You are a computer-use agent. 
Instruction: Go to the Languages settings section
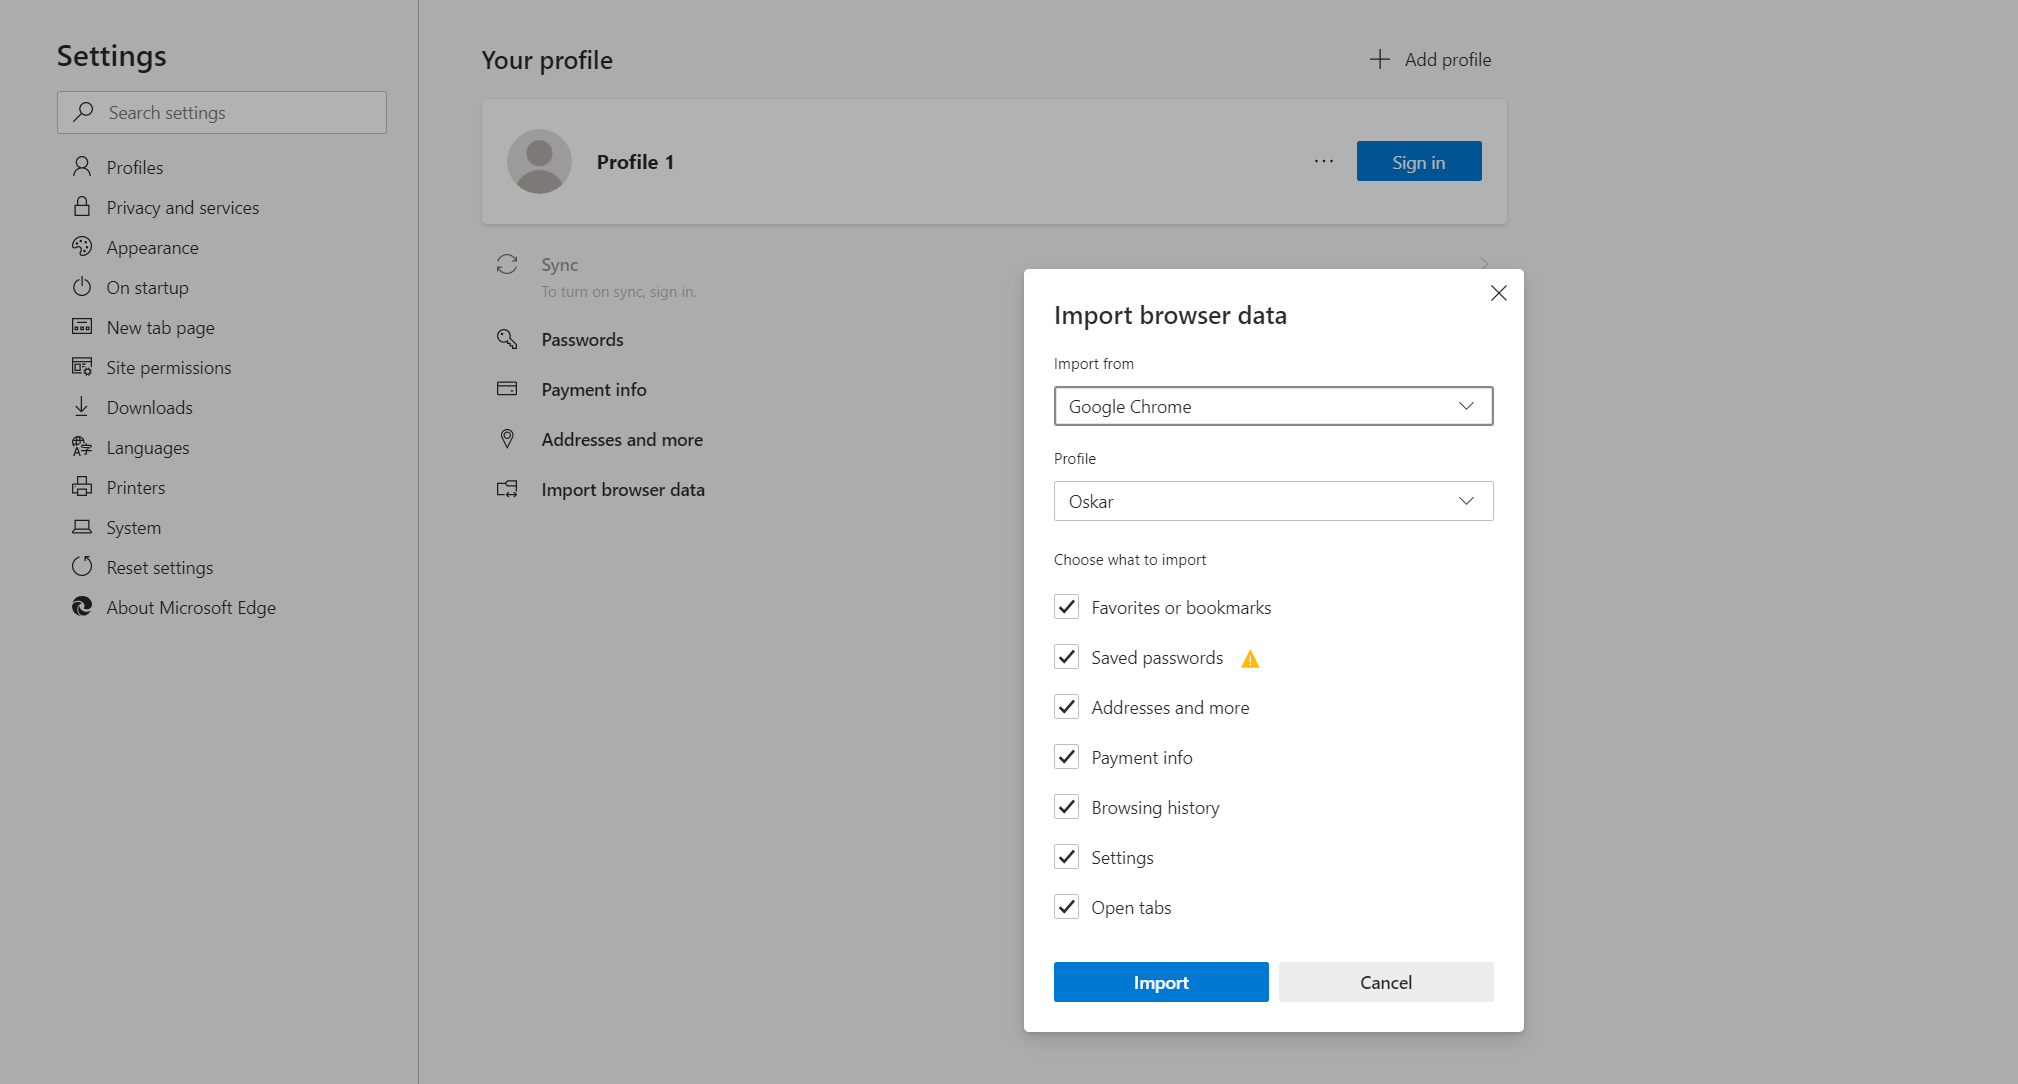147,448
